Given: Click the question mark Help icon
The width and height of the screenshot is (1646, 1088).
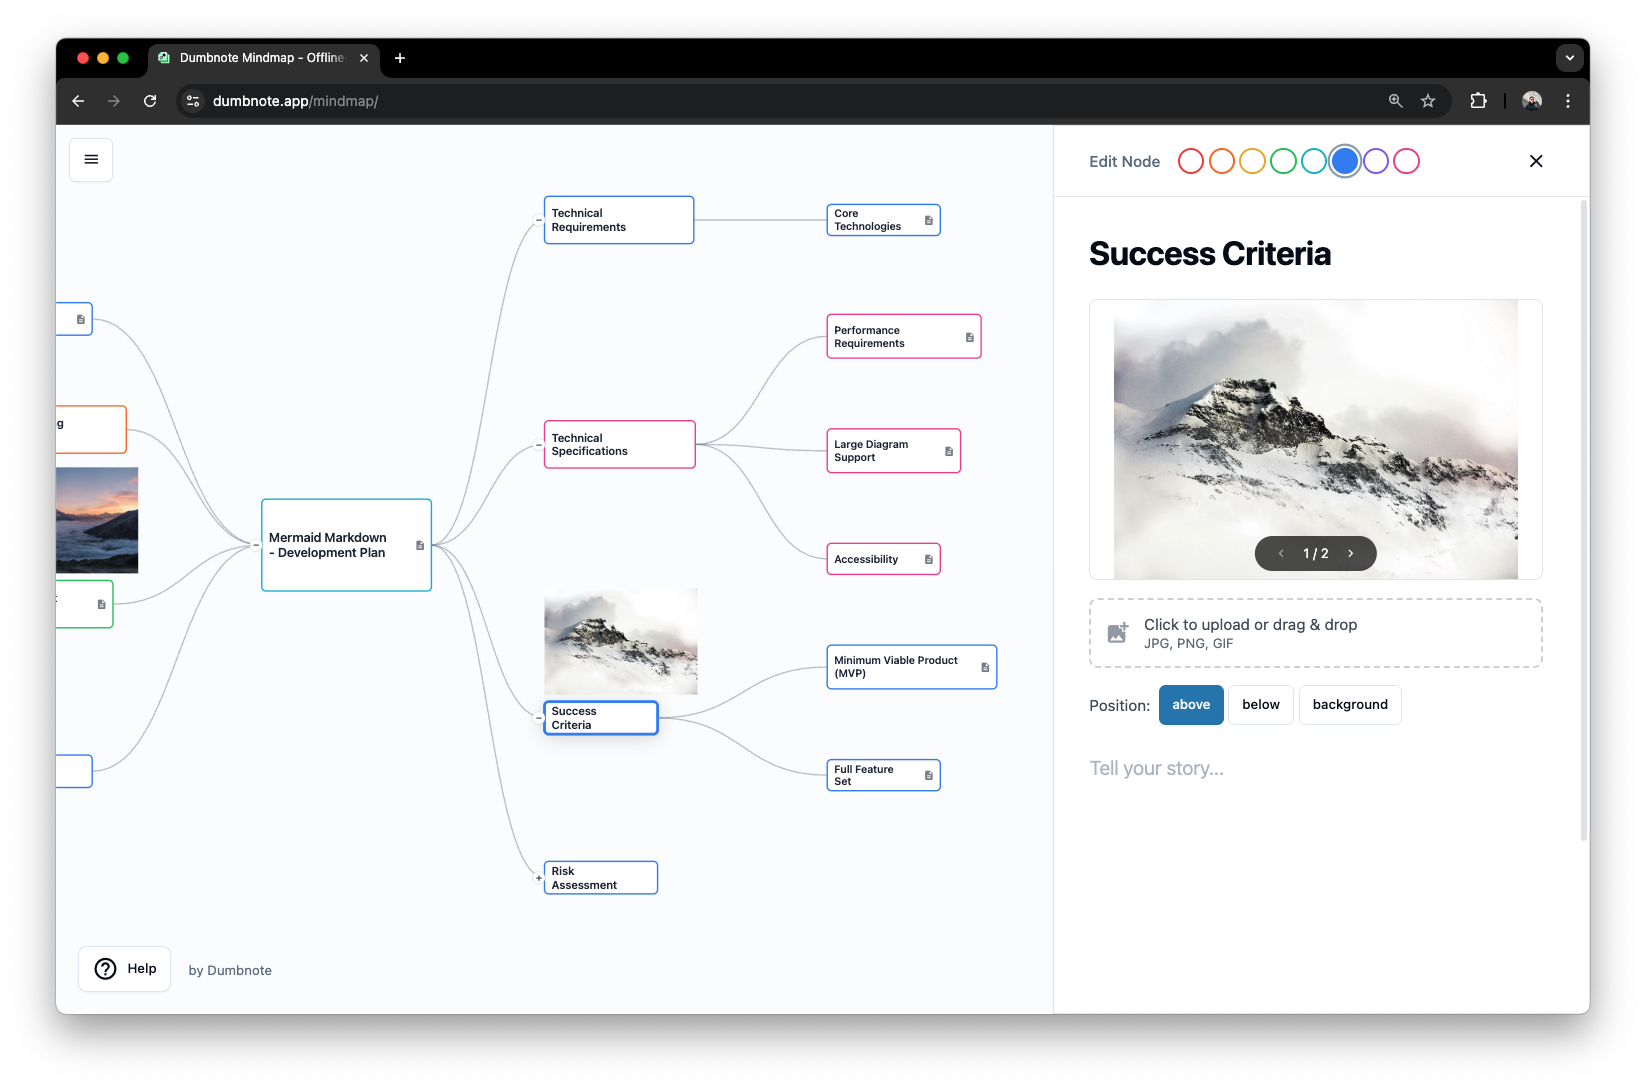Looking at the screenshot, I should coord(105,968).
